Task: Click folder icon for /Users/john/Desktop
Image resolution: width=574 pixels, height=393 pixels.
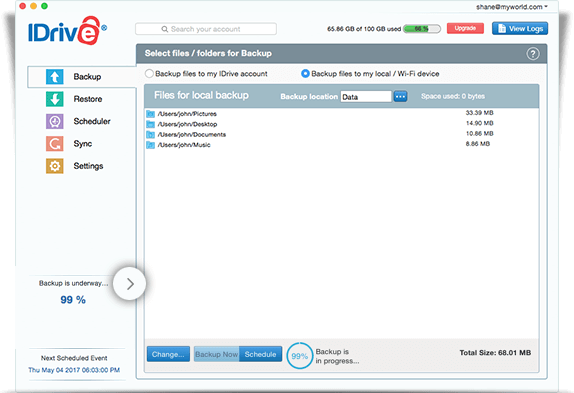Action: [x=150, y=124]
